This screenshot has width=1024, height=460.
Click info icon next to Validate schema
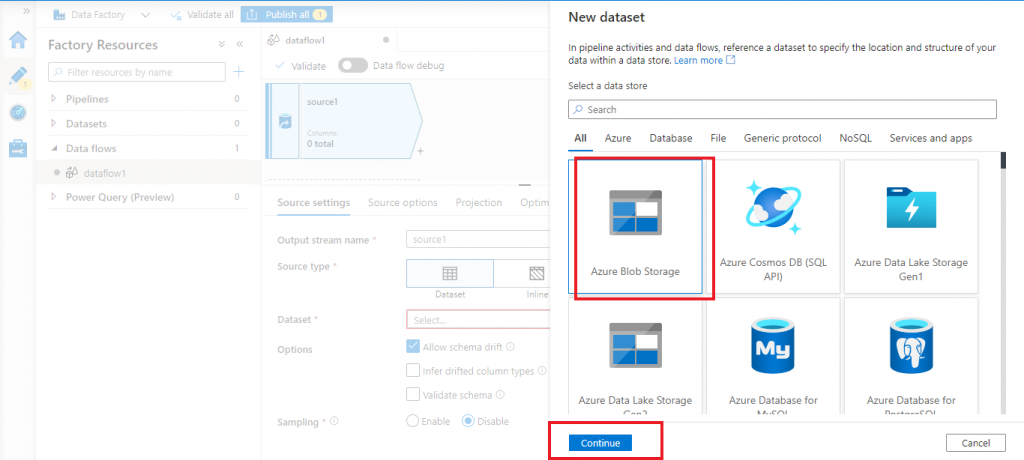(500, 395)
